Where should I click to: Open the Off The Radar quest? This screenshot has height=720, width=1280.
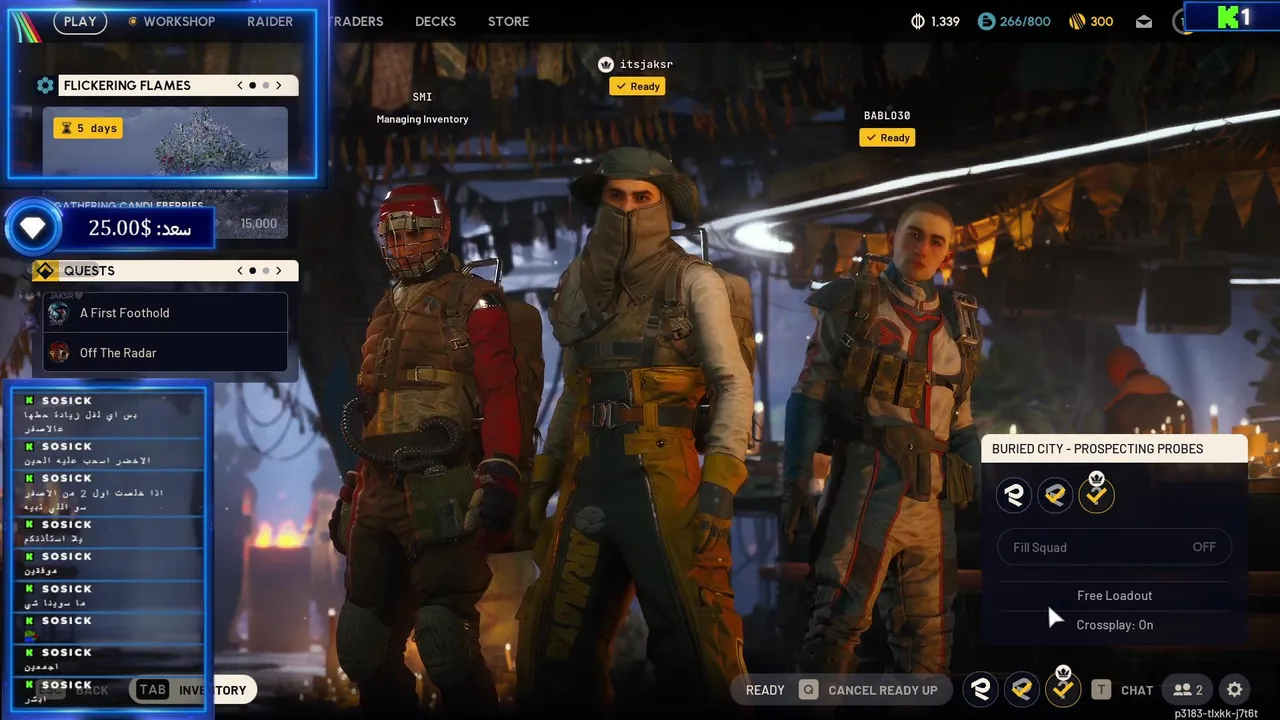[166, 353]
